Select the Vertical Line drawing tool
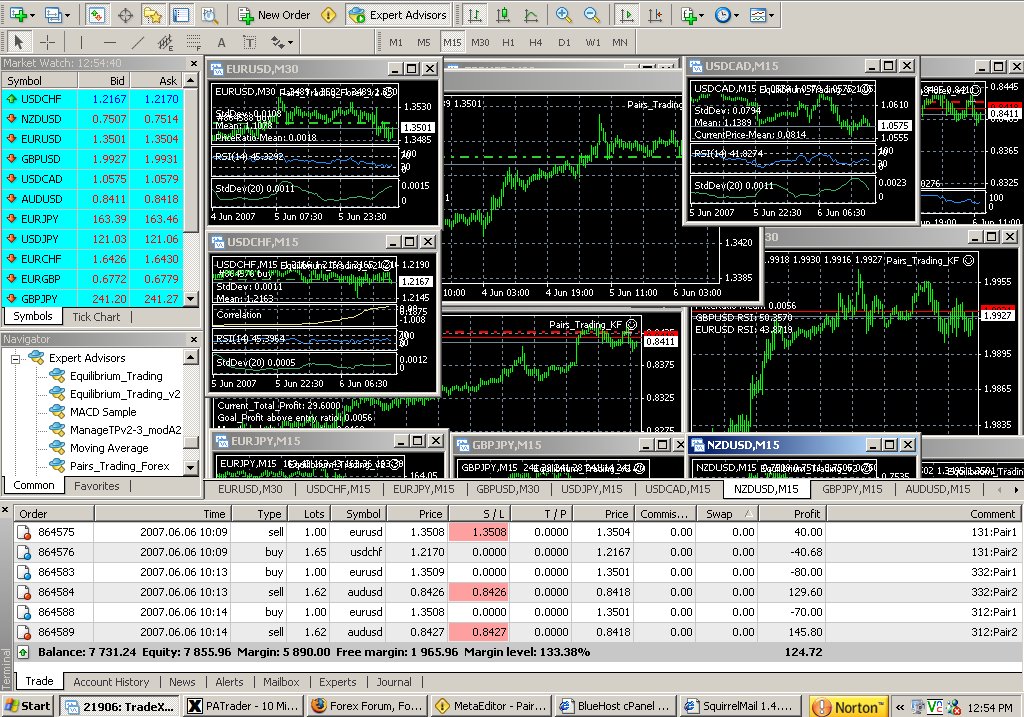This screenshot has width=1024, height=717. click(x=81, y=42)
